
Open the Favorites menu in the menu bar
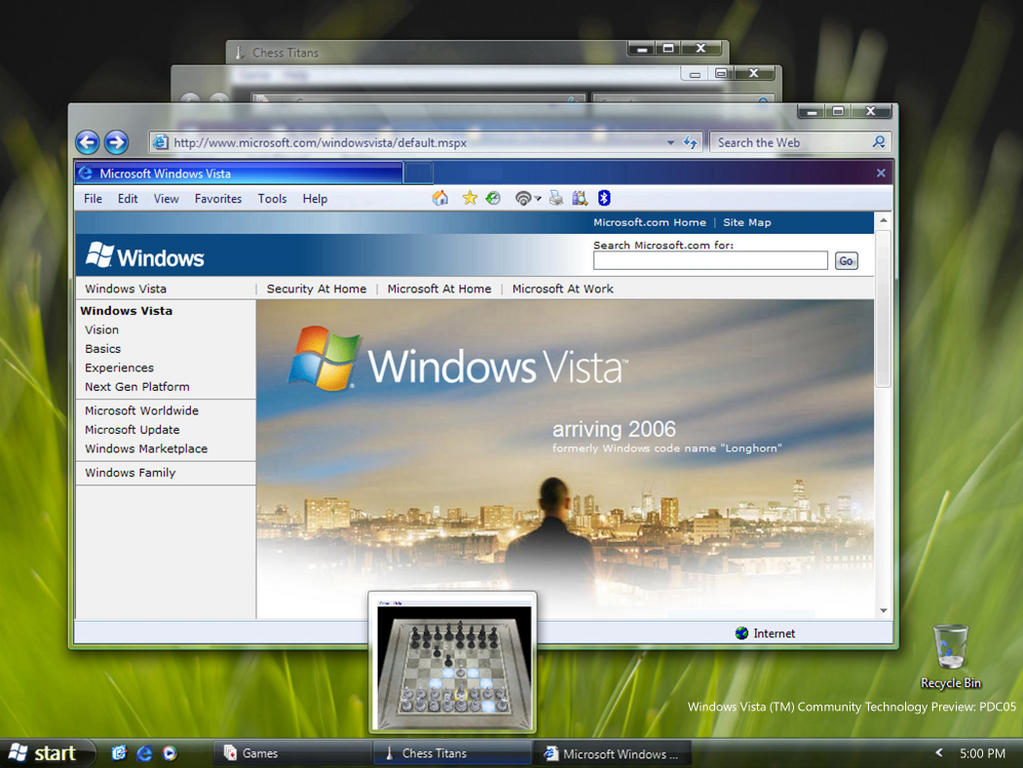pos(218,199)
